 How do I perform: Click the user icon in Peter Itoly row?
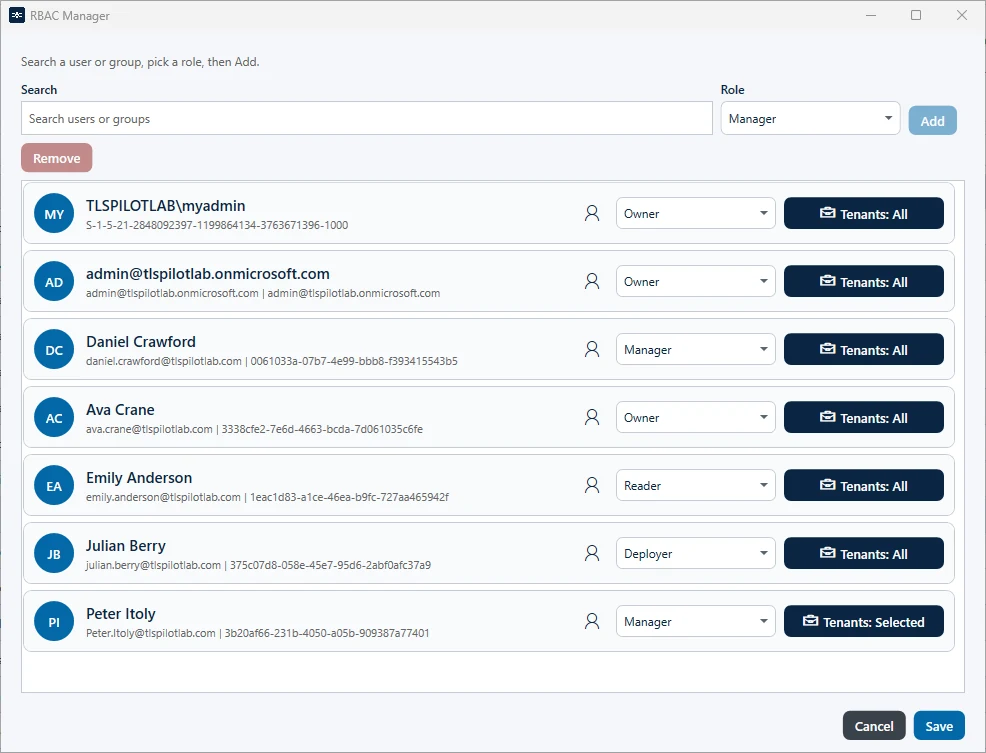coord(592,621)
